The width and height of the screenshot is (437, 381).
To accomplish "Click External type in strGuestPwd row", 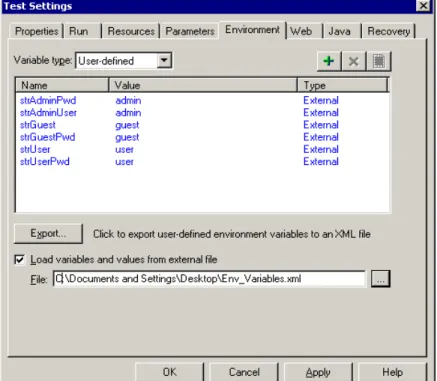I will pyautogui.click(x=321, y=137).
